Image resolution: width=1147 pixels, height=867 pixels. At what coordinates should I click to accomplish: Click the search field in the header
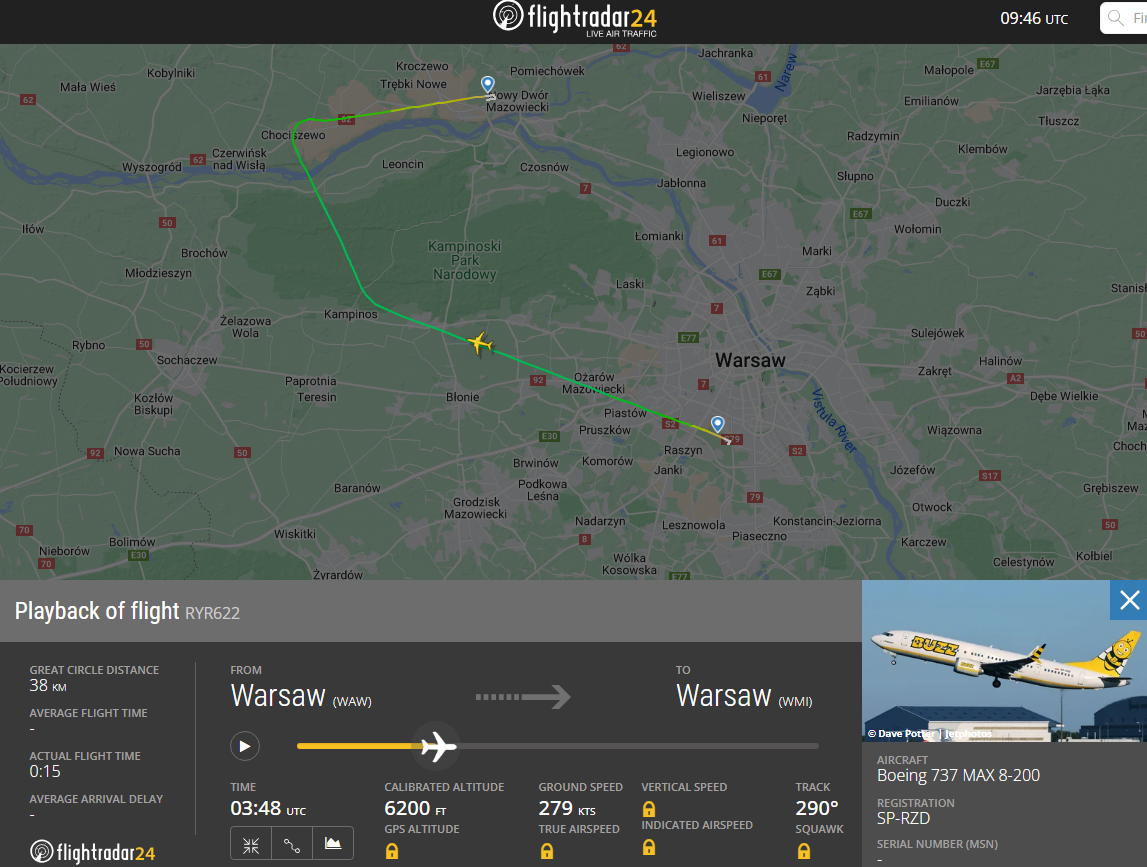tap(1124, 18)
